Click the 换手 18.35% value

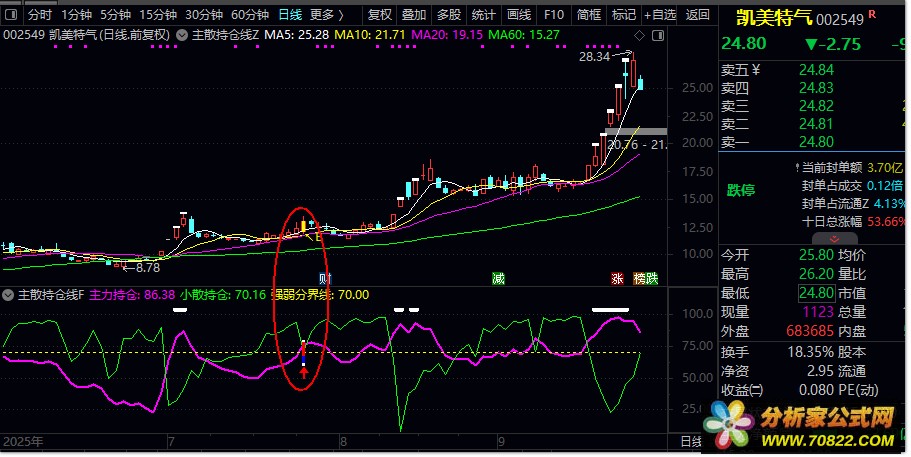810,352
